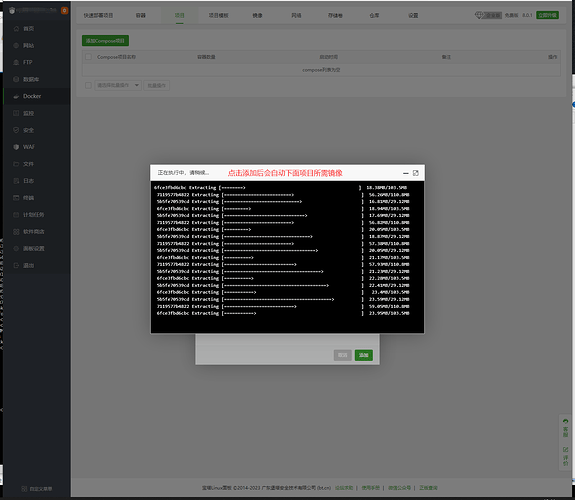This screenshot has width=575, height=500.
Task: Click the 客服 side widget at right edge
Action: 565,428
